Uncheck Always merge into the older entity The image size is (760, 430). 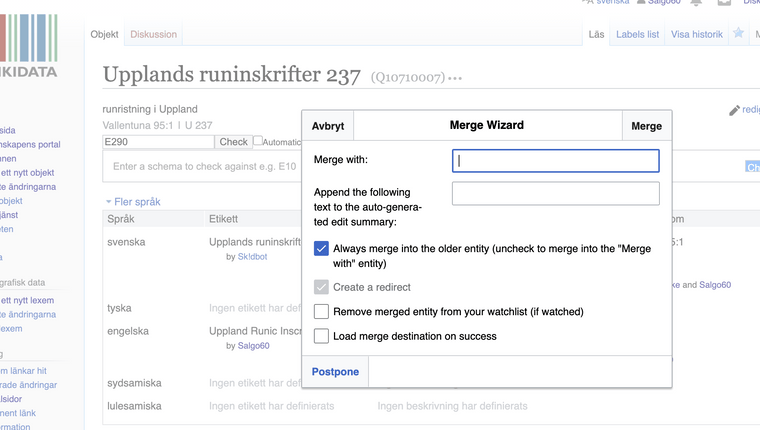click(321, 249)
